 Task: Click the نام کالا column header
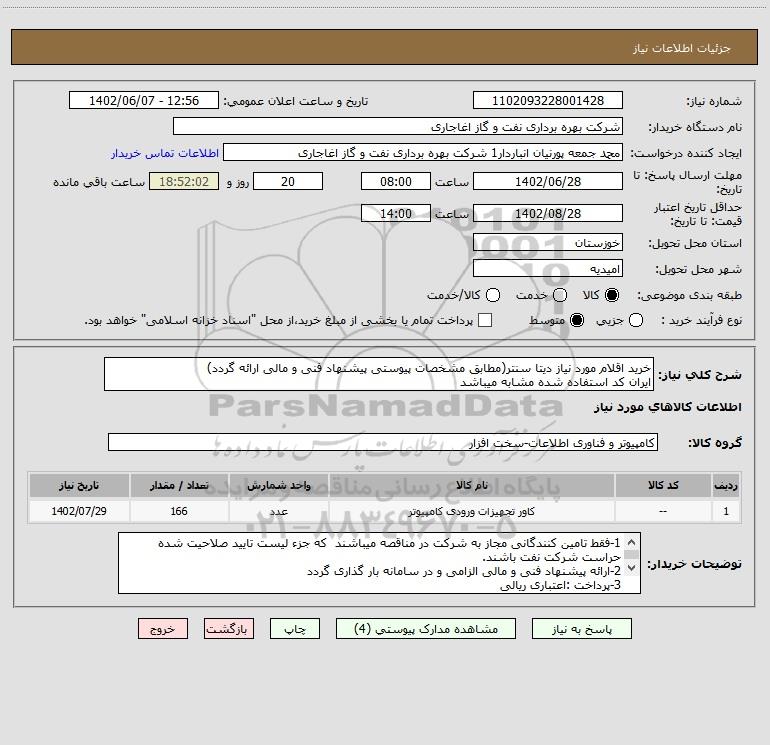pyautogui.click(x=471, y=485)
